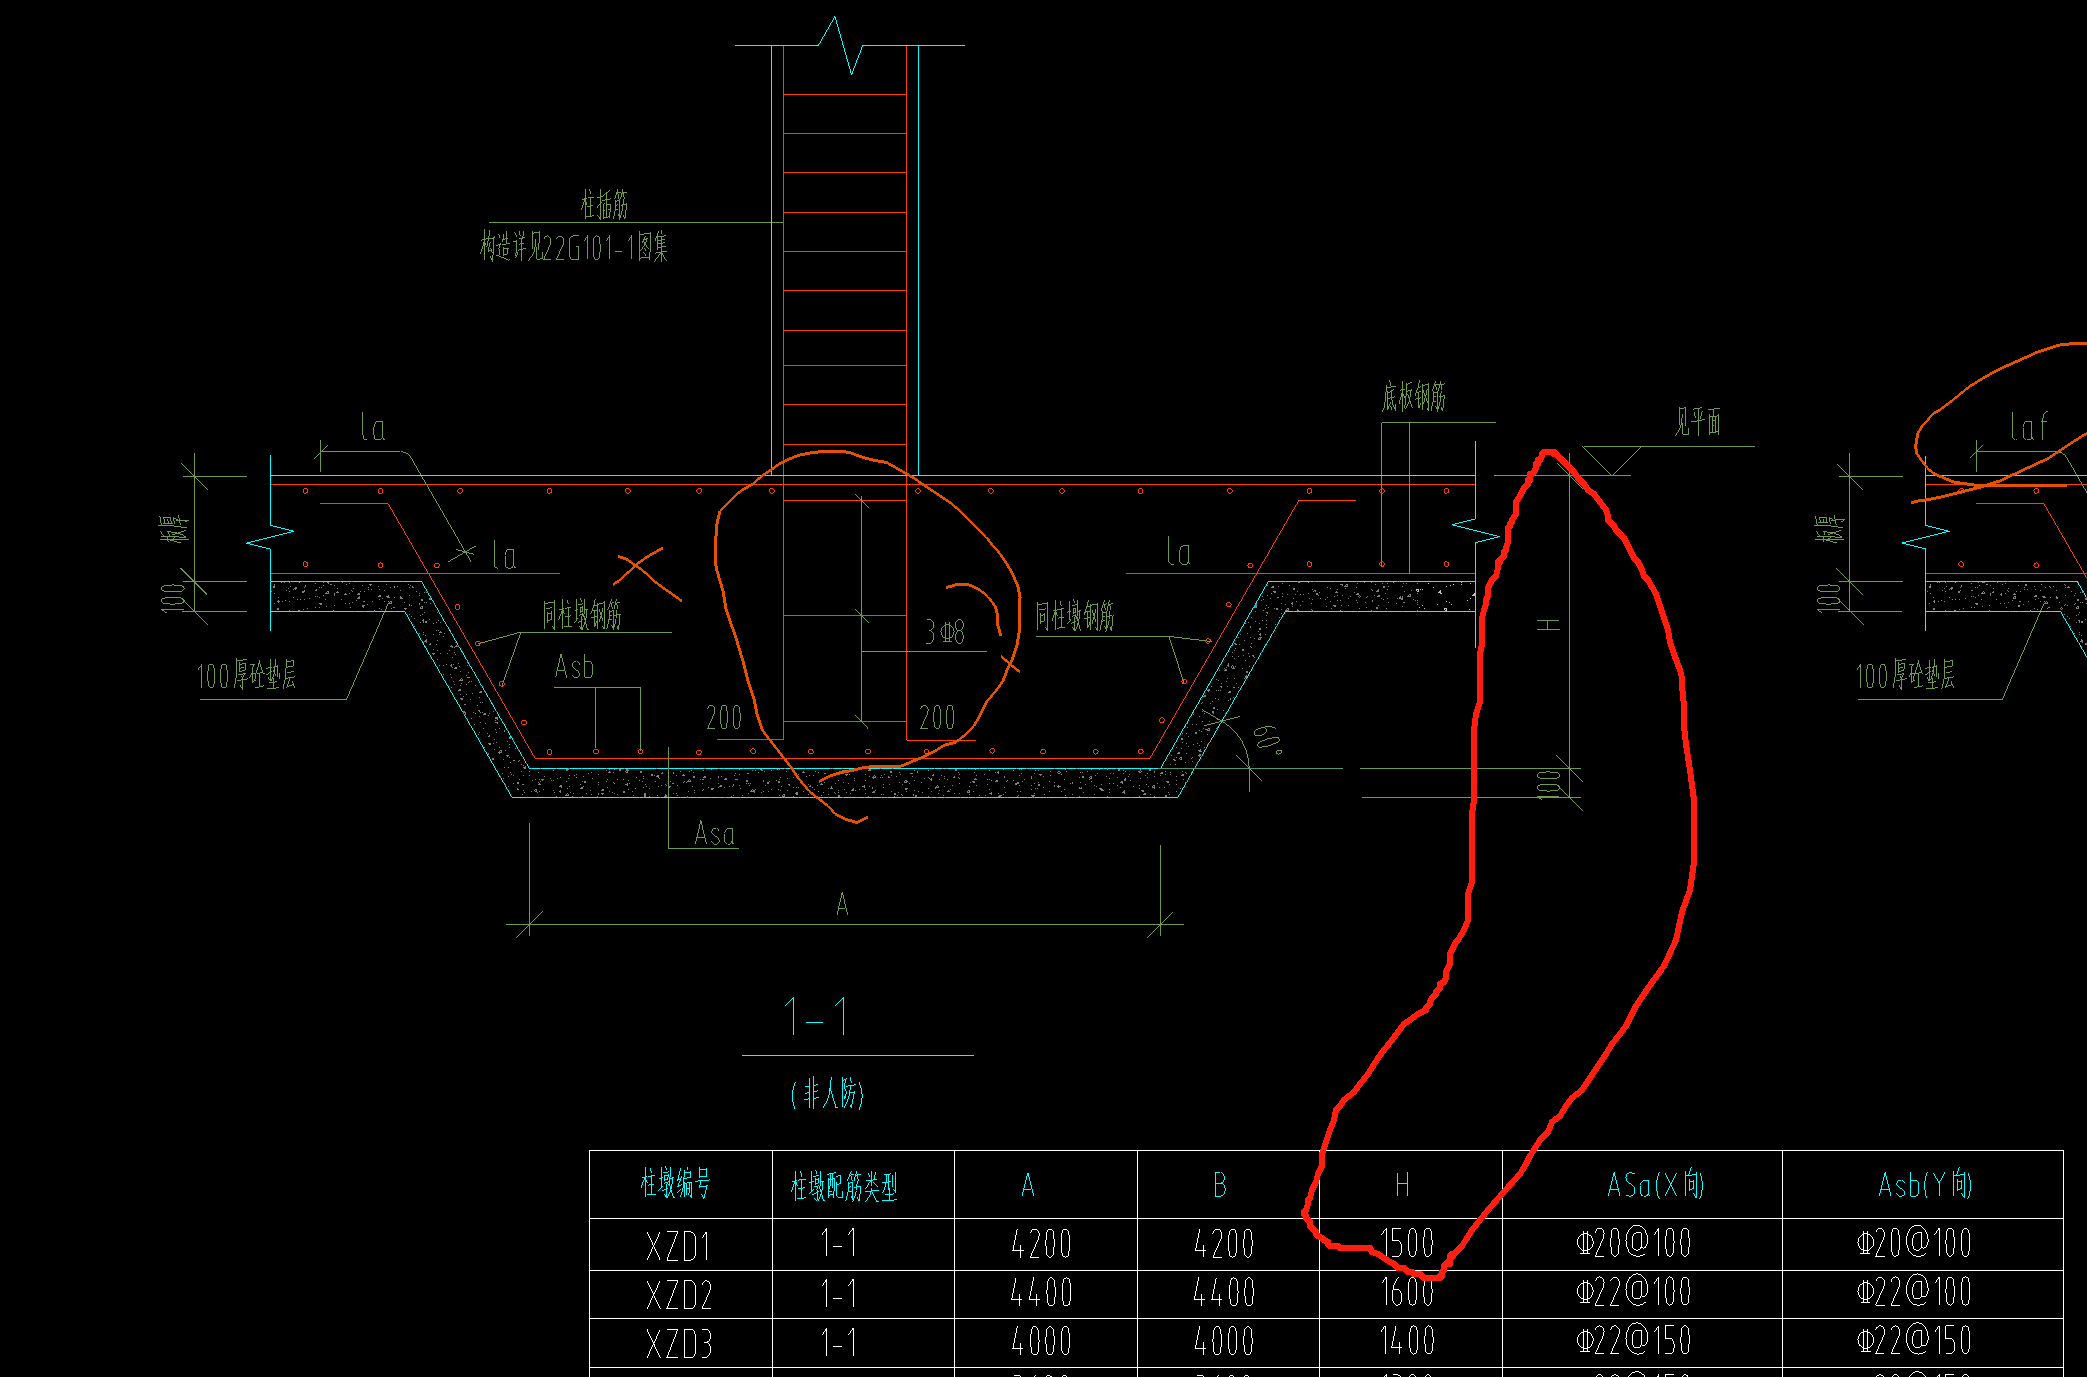Click XZD3's A value 4000
The width and height of the screenshot is (2087, 1377).
[x=1042, y=1342]
